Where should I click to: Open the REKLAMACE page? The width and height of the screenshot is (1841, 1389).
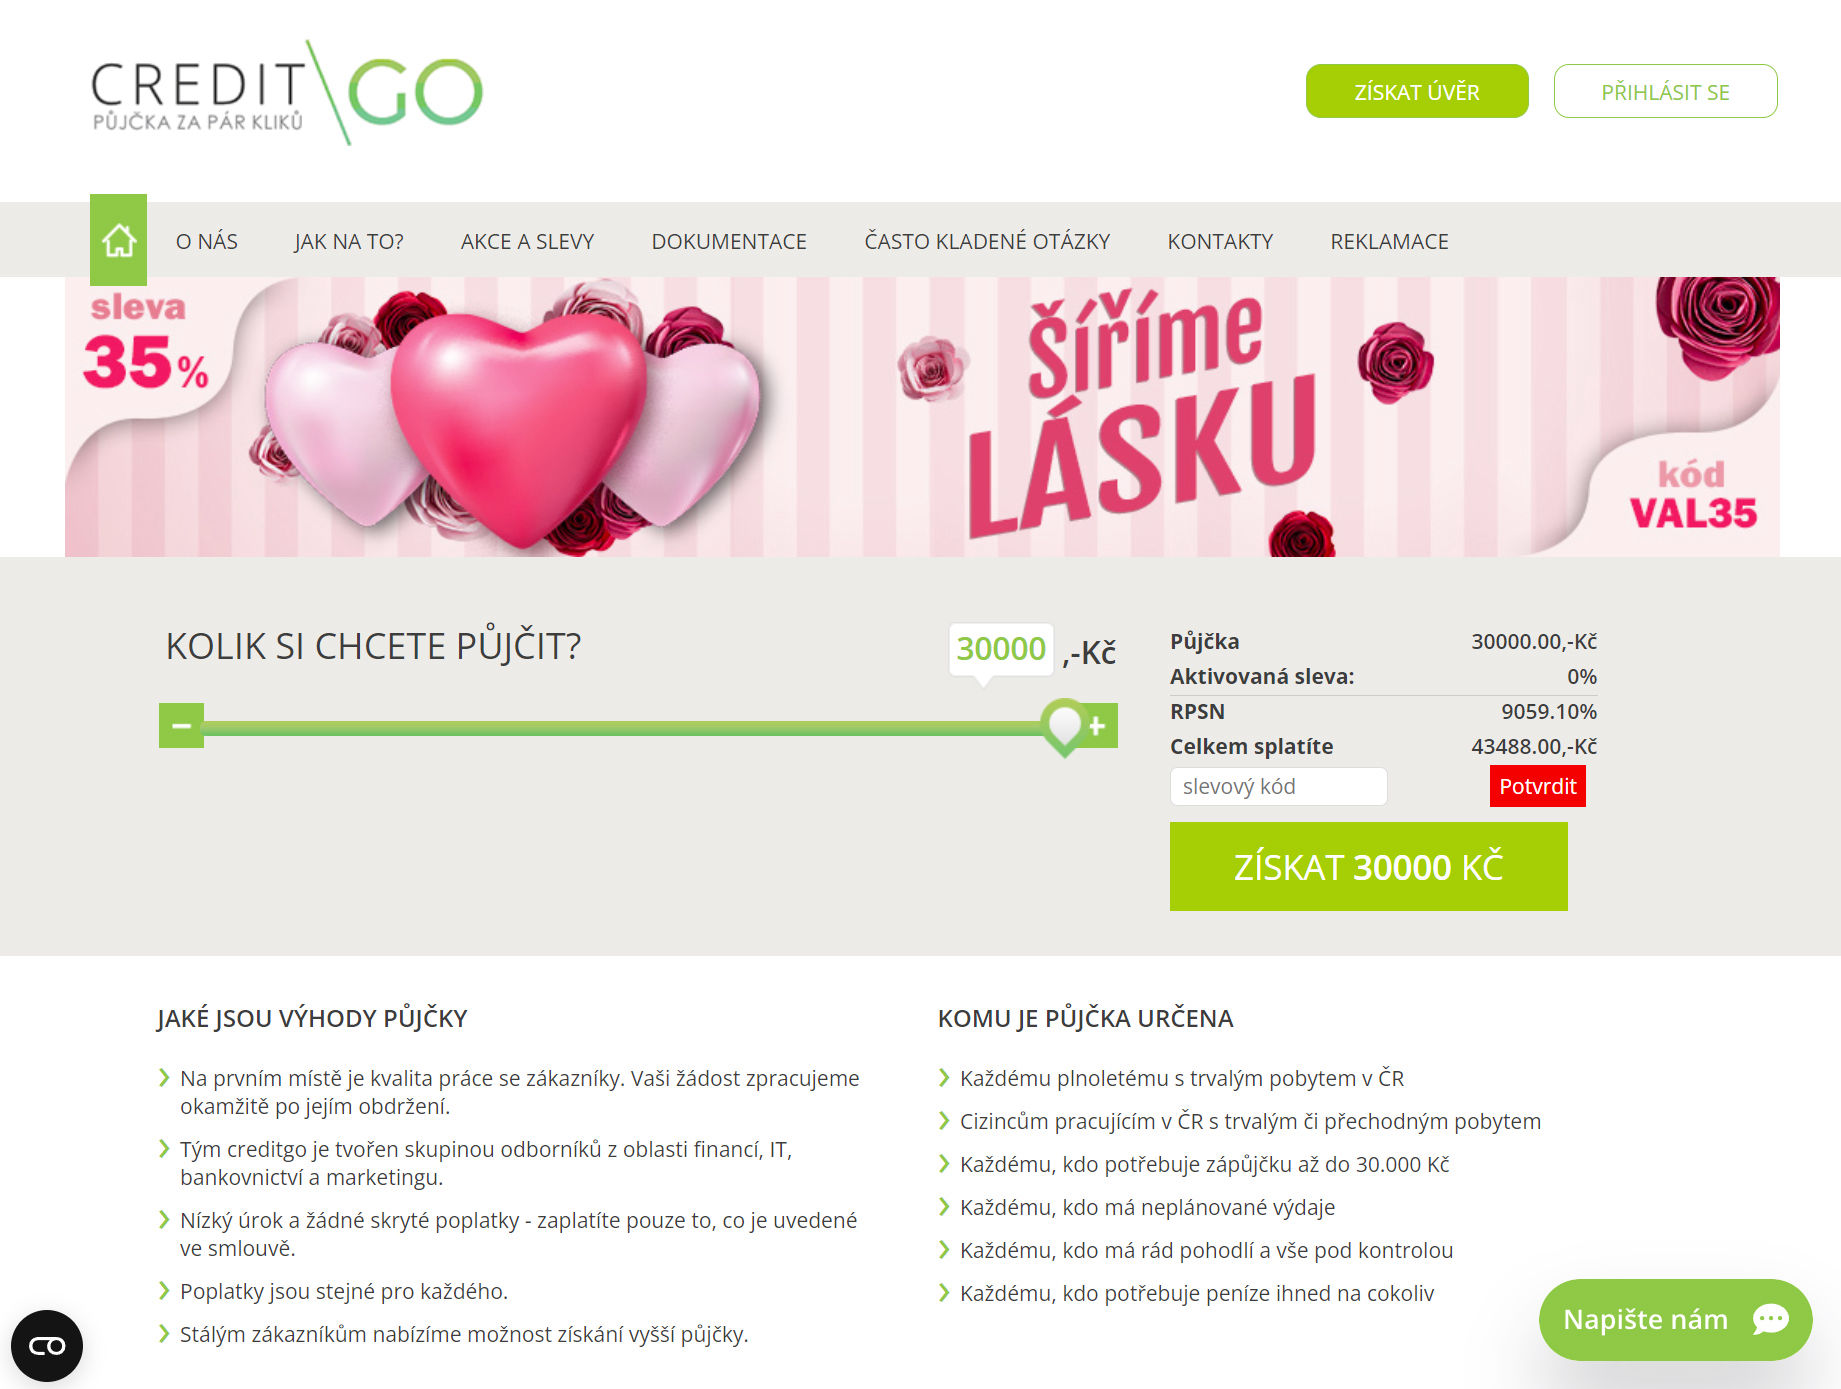(x=1389, y=241)
